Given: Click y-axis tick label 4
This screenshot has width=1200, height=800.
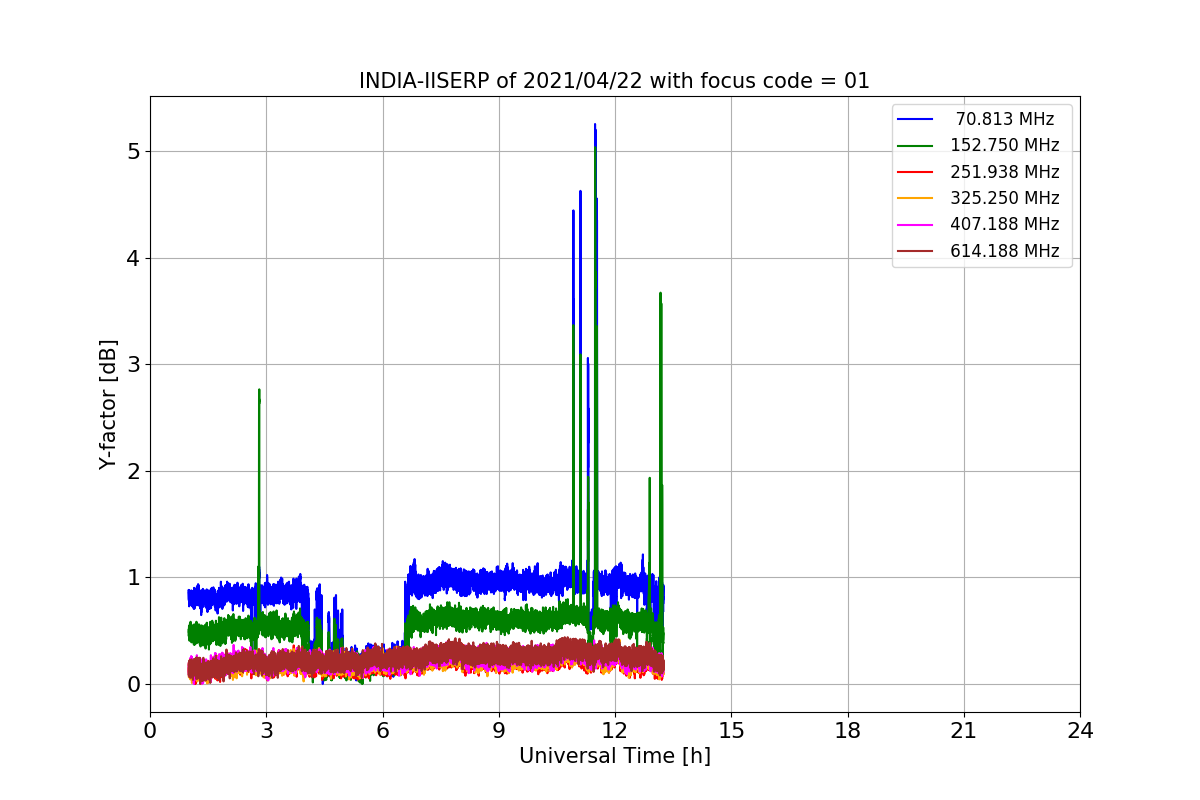Looking at the screenshot, I should 133,258.
